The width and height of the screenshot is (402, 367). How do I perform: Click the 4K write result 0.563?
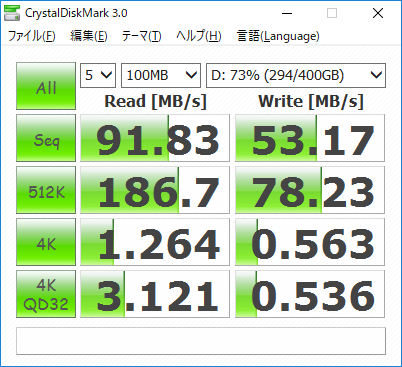pos(310,242)
